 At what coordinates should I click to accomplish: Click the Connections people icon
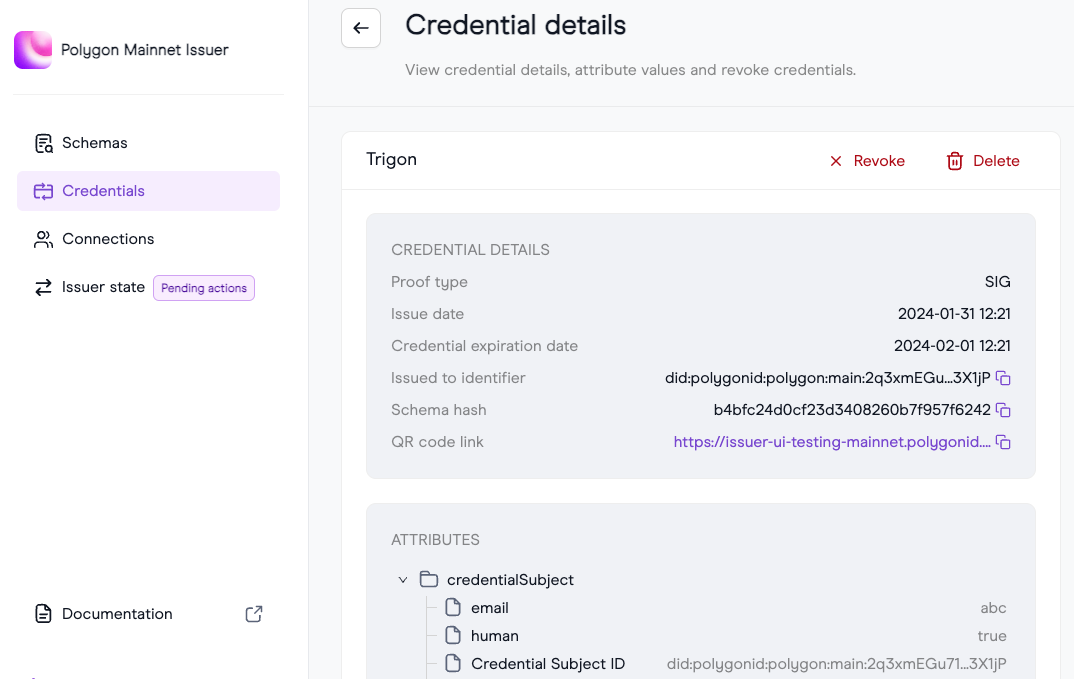tap(43, 239)
